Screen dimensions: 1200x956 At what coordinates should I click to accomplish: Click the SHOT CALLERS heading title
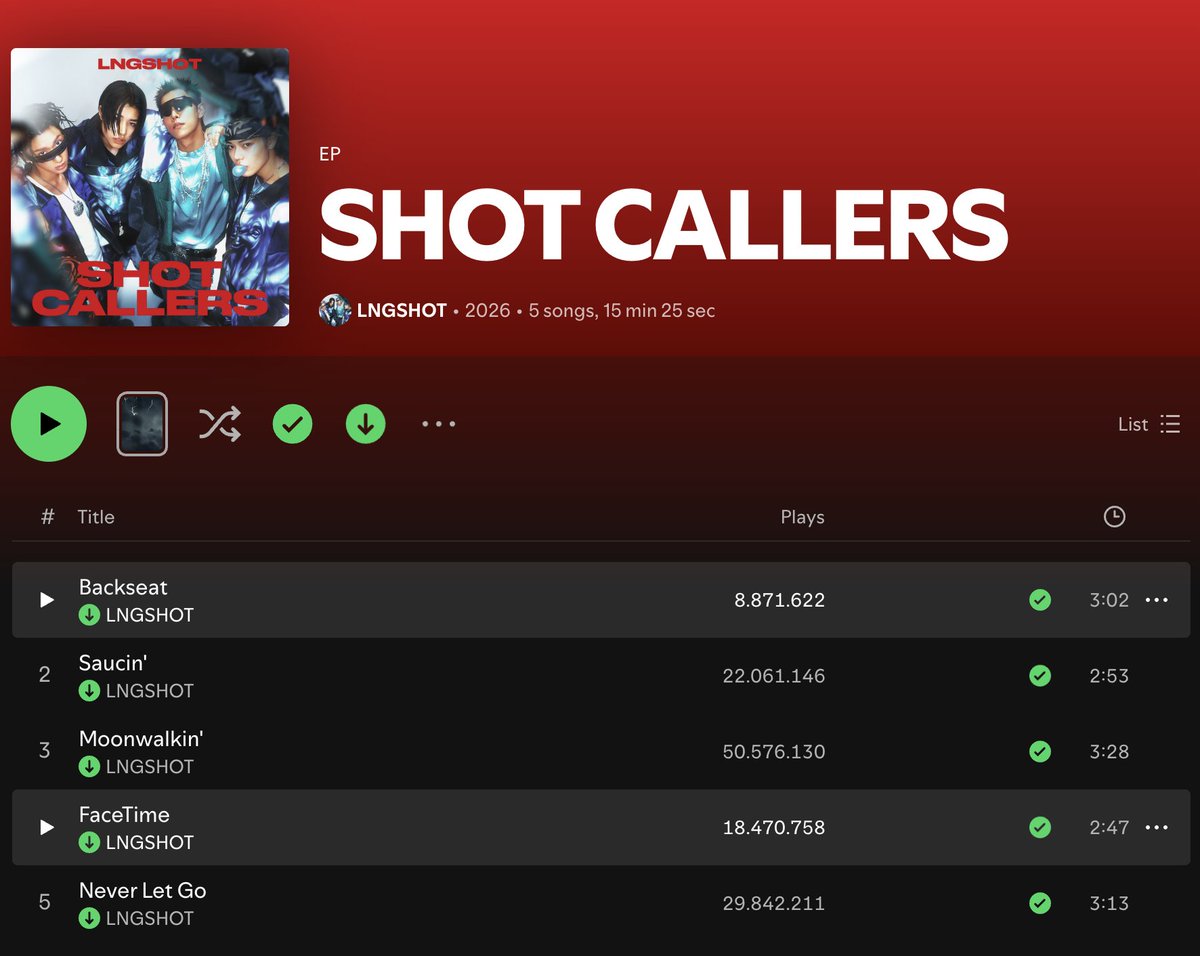pos(663,226)
